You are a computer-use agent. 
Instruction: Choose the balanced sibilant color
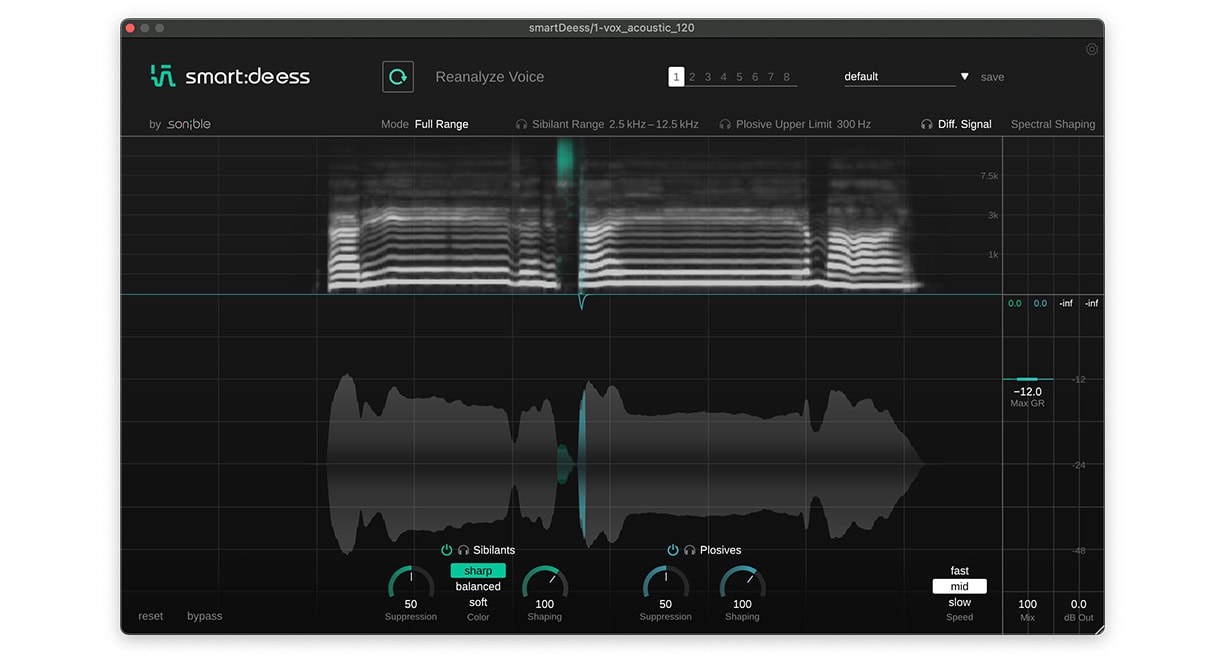pyautogui.click(x=478, y=587)
